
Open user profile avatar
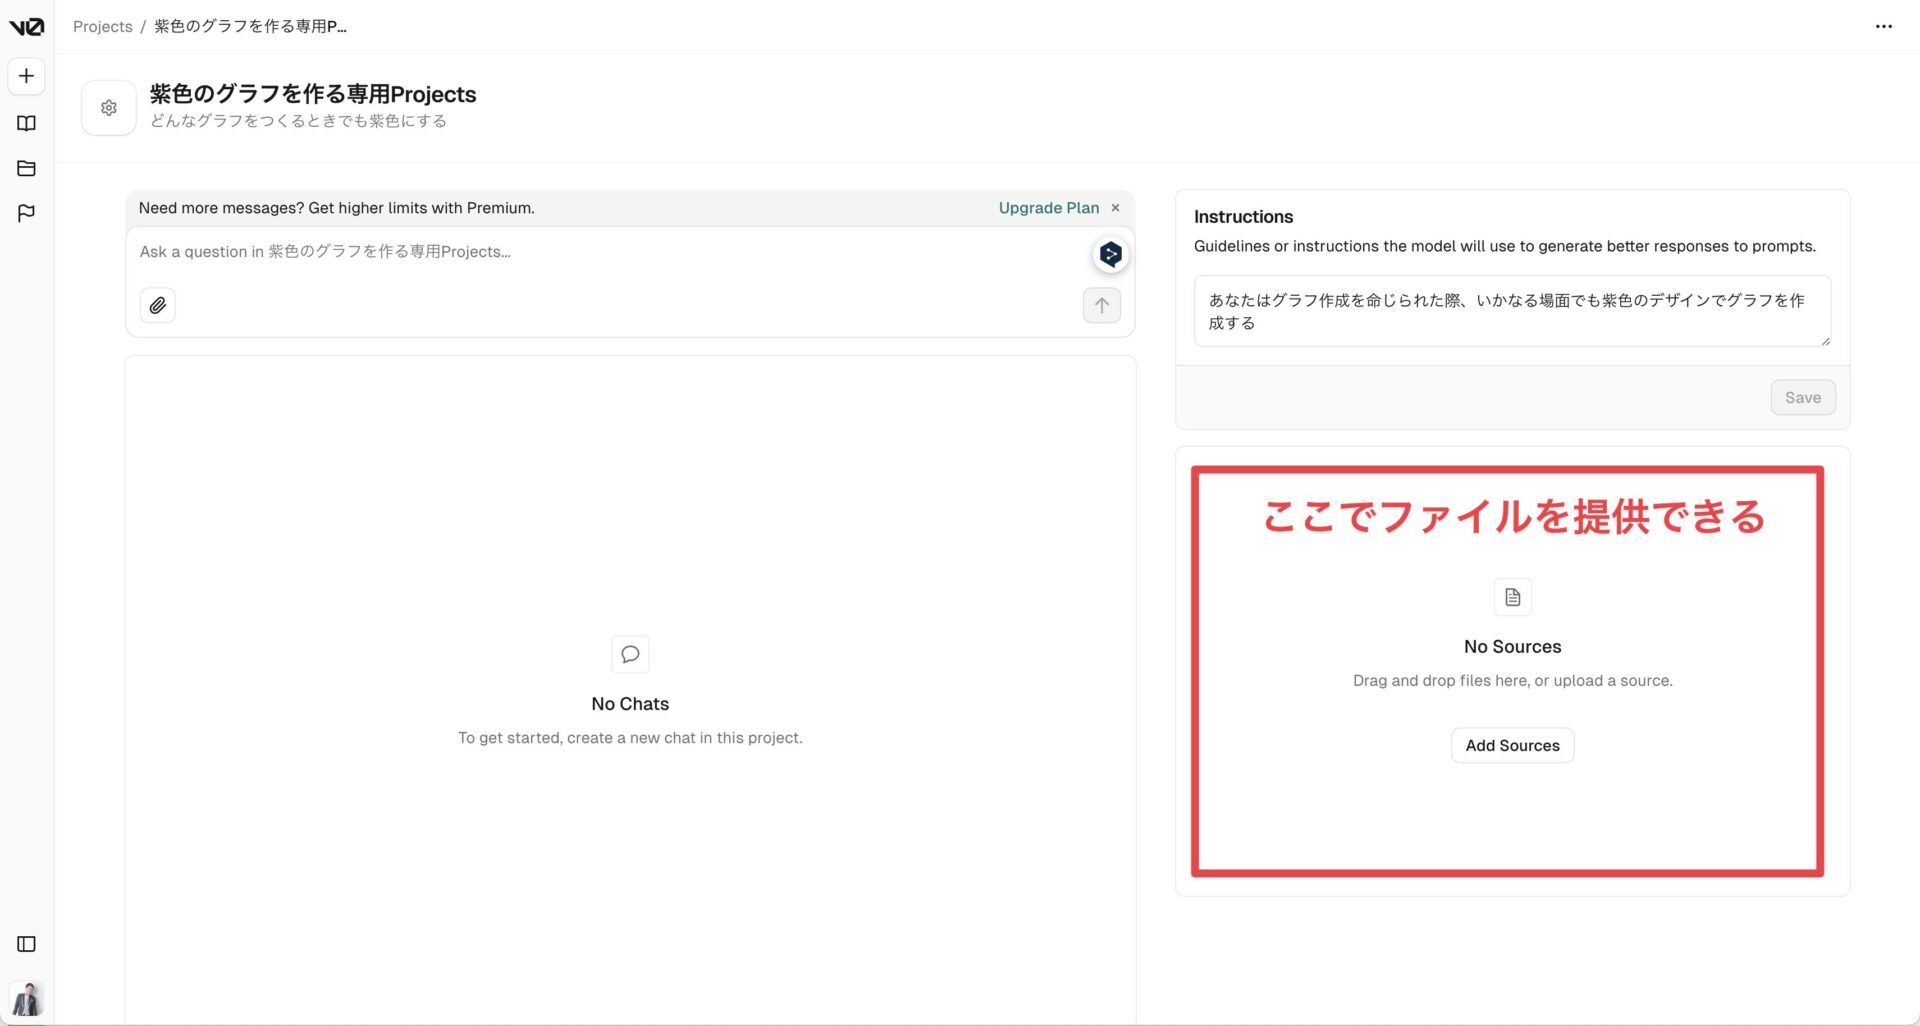[x=27, y=998]
